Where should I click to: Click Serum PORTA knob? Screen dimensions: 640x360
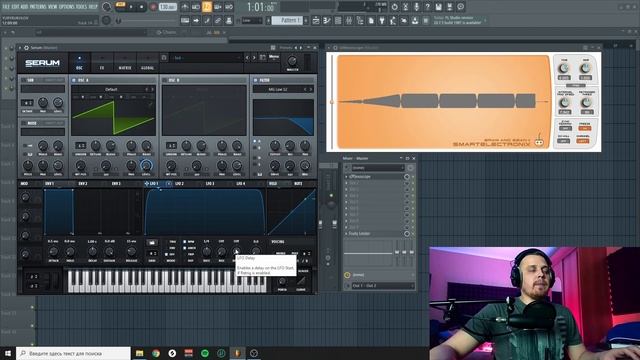[282, 282]
